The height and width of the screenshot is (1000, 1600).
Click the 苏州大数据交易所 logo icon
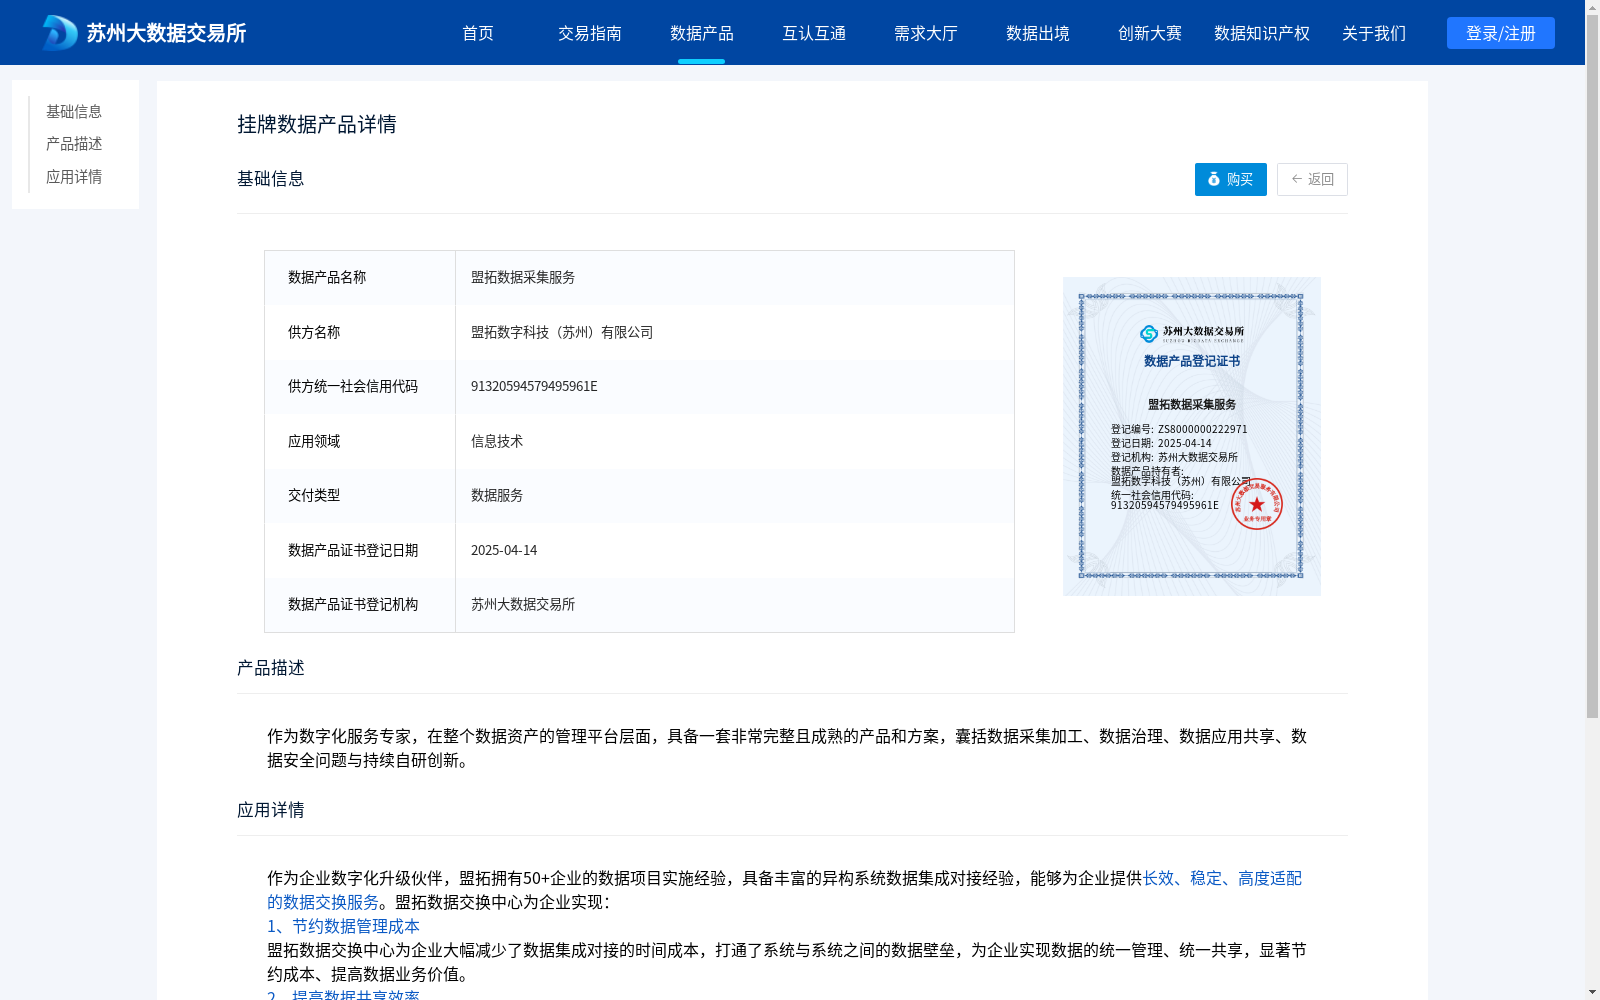[59, 33]
